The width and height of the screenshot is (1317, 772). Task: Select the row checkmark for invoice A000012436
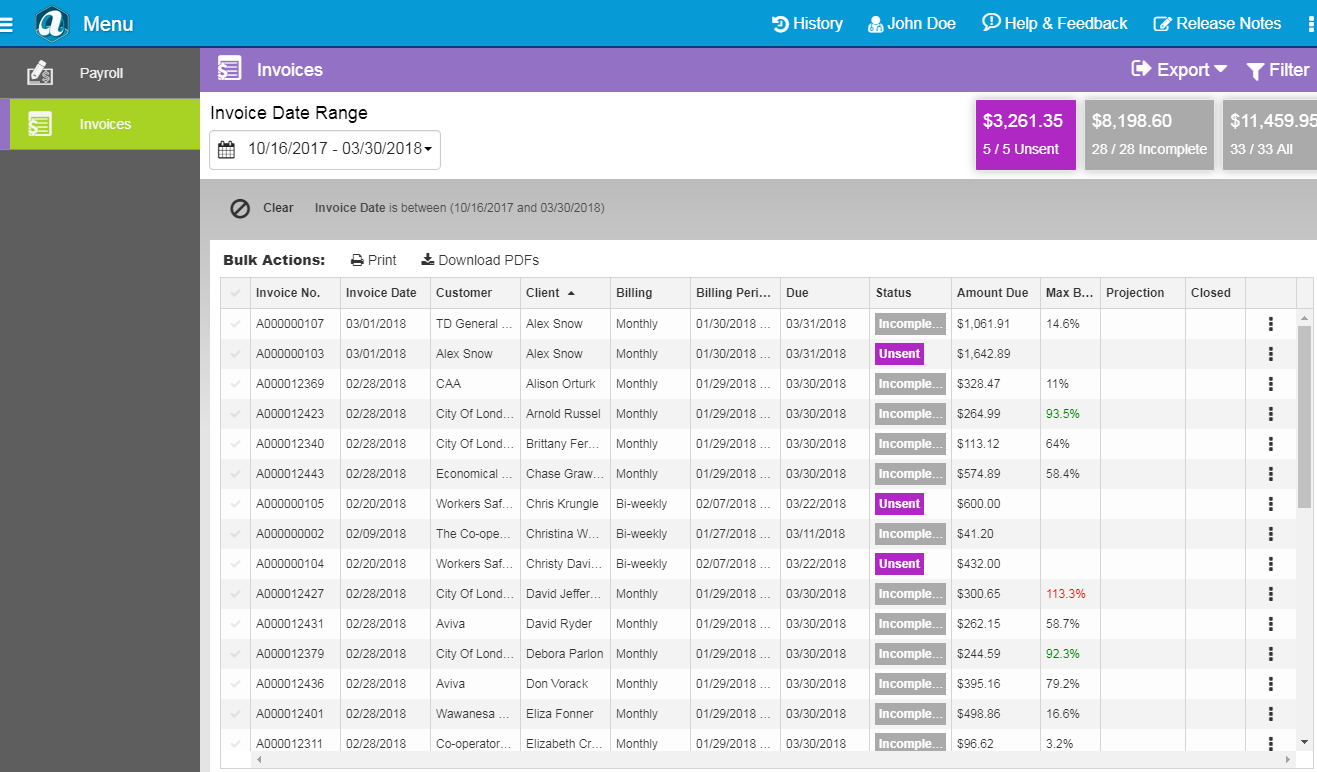tap(236, 684)
